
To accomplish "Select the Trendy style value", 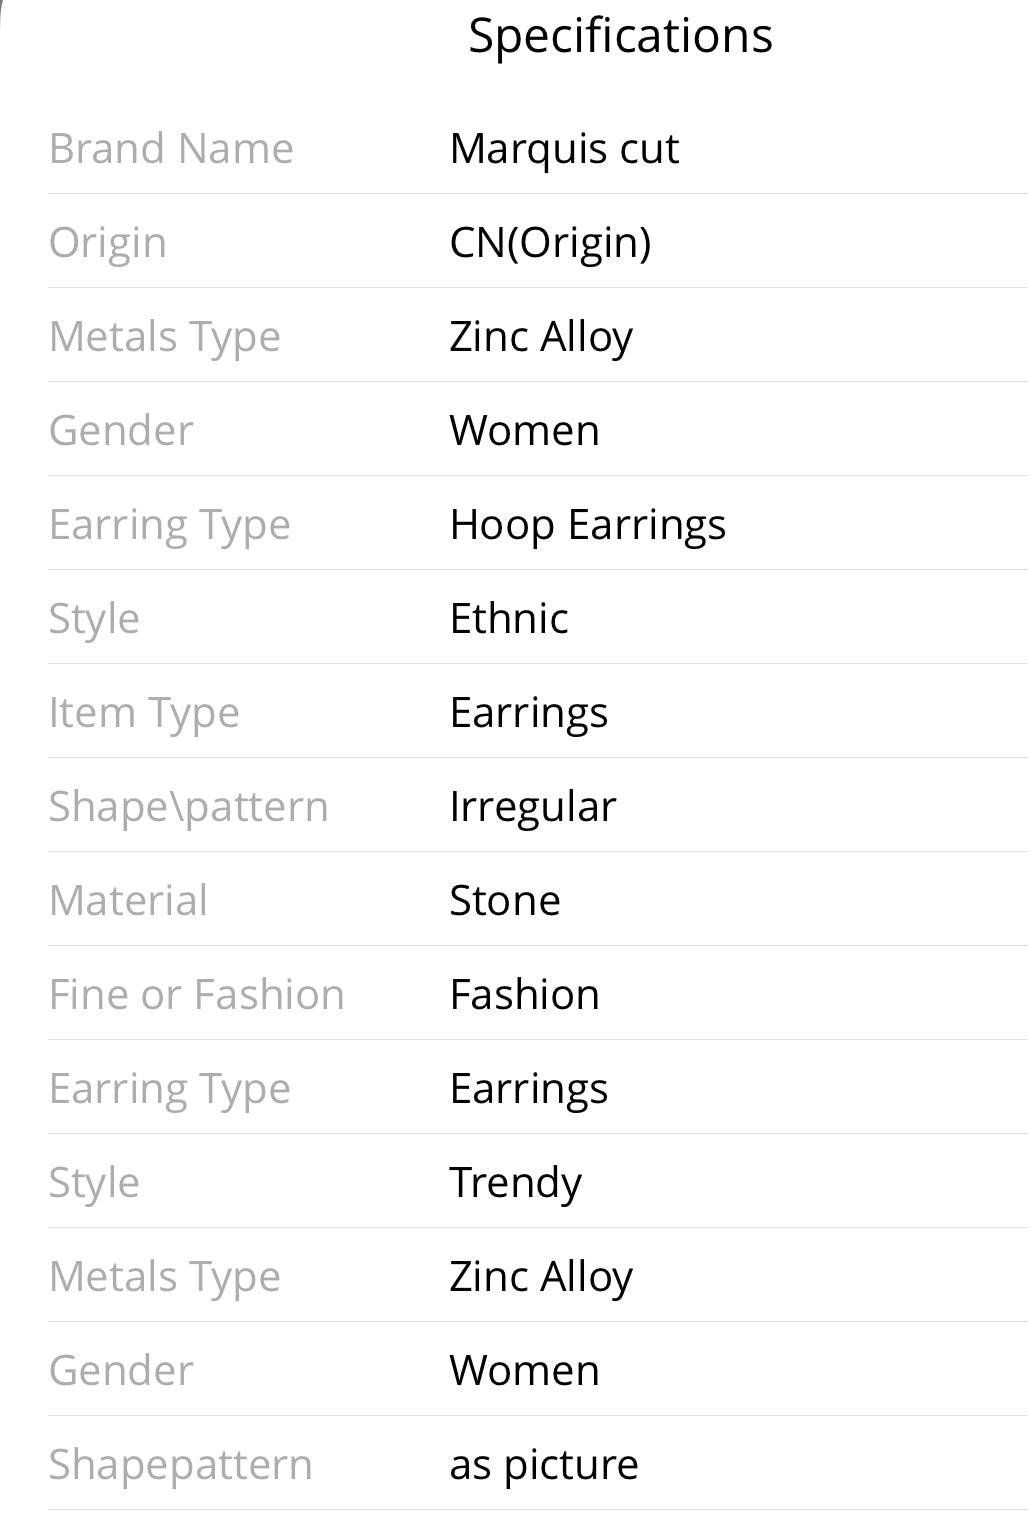I will [515, 1182].
